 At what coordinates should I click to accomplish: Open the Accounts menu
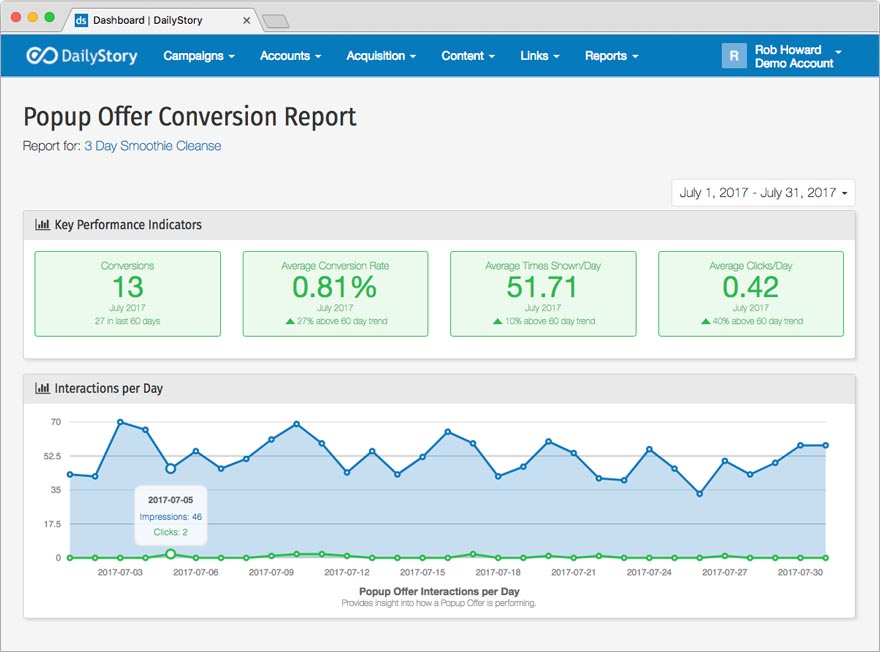point(290,56)
